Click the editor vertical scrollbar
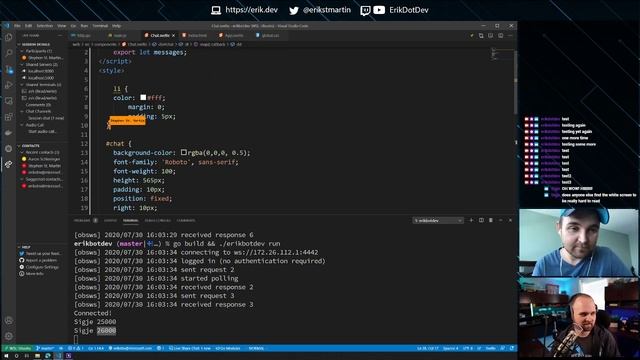The height and width of the screenshot is (360, 640). [515, 82]
